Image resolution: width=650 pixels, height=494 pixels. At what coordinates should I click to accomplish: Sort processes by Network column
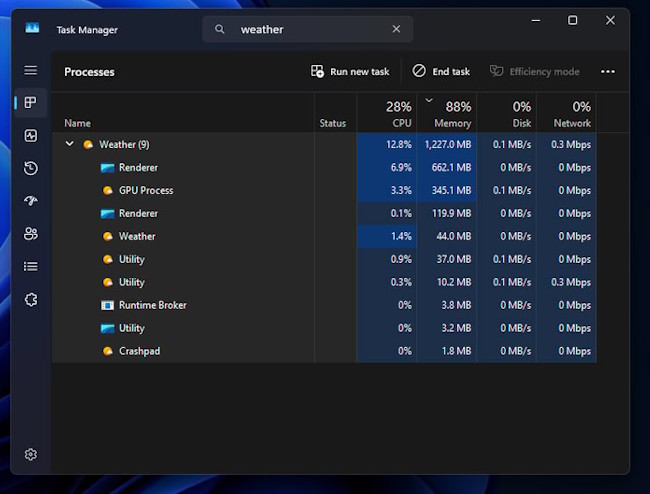click(x=567, y=113)
